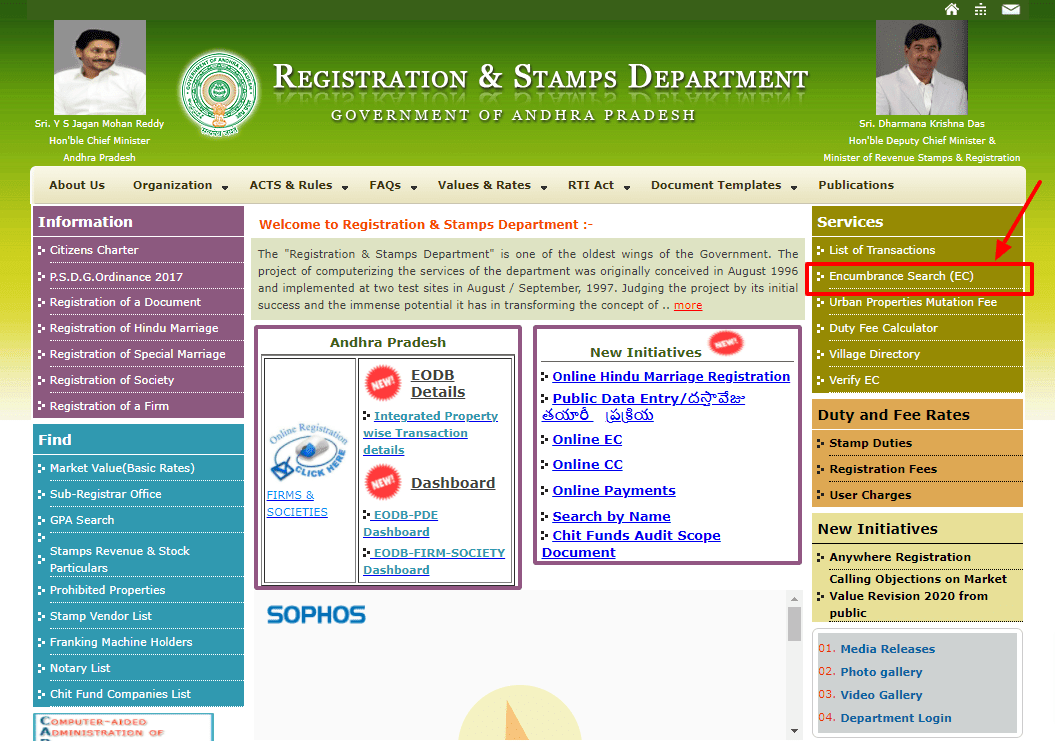
Task: Open the About Us menu item
Action: [77, 185]
